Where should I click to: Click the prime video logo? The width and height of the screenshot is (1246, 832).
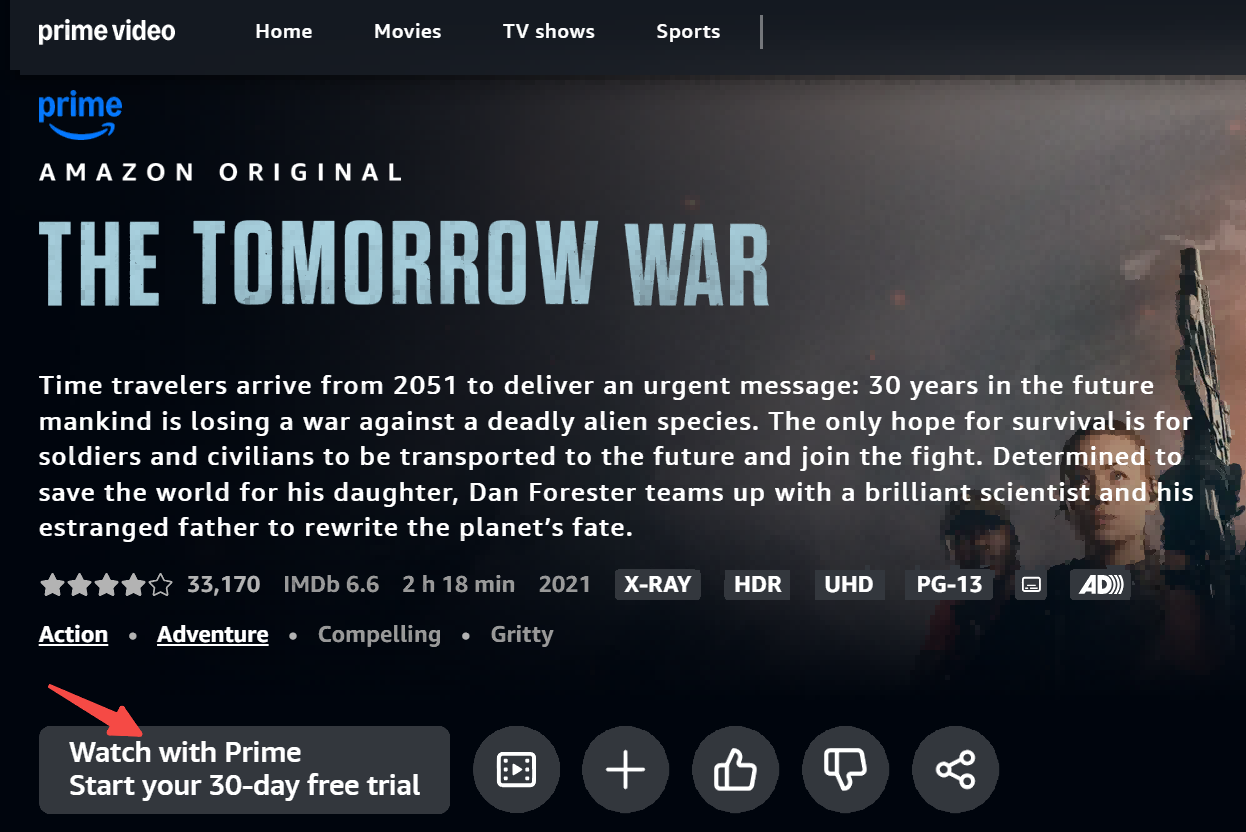(107, 31)
